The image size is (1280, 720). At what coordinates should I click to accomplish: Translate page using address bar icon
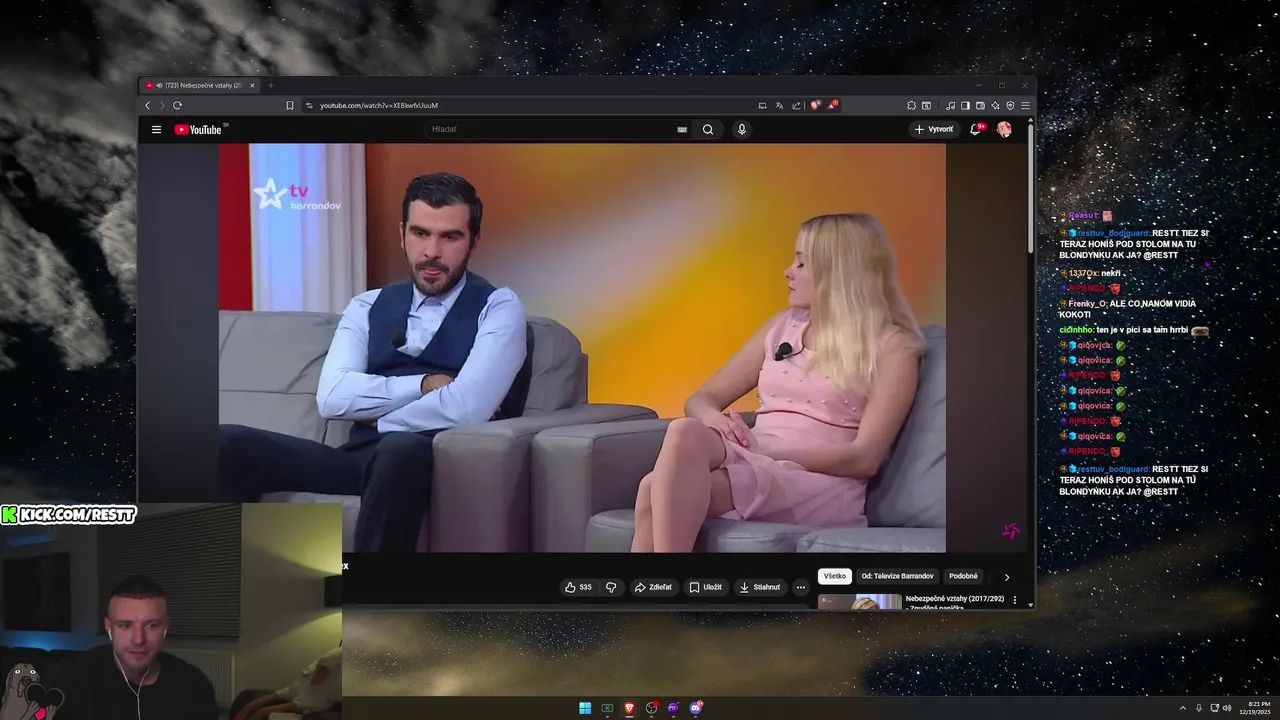779,105
